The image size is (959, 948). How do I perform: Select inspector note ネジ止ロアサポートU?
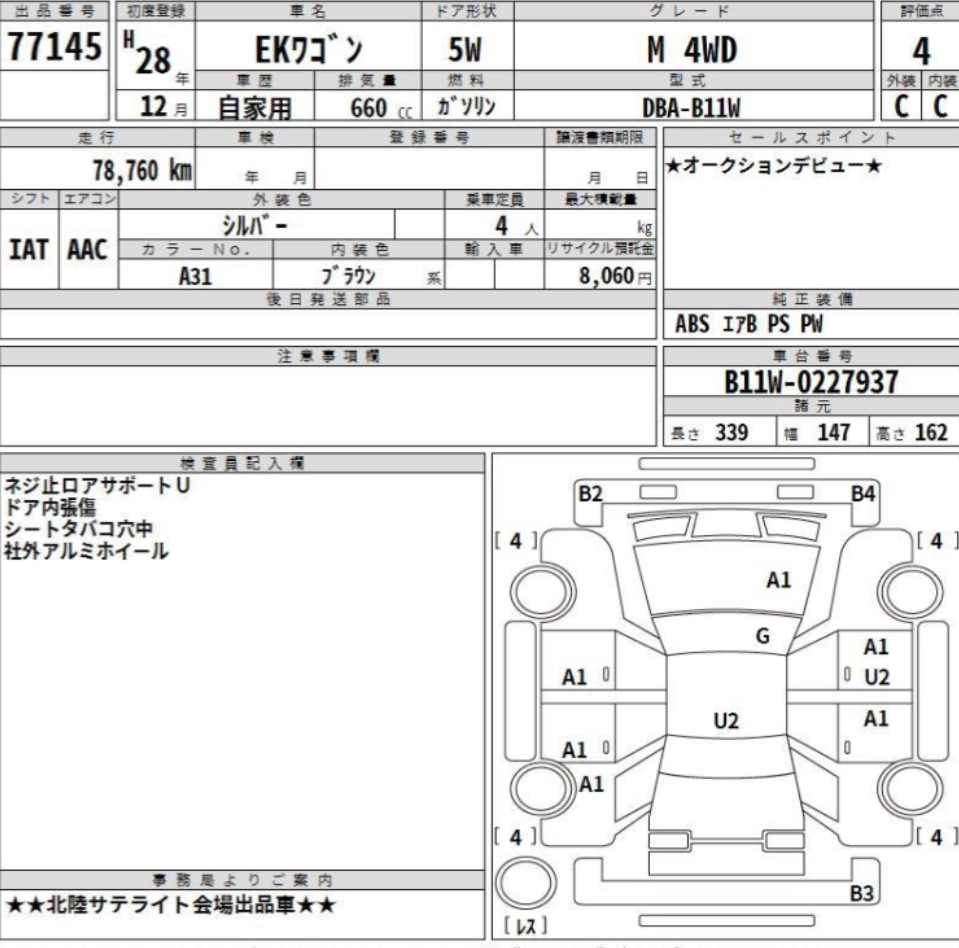click(x=97, y=486)
